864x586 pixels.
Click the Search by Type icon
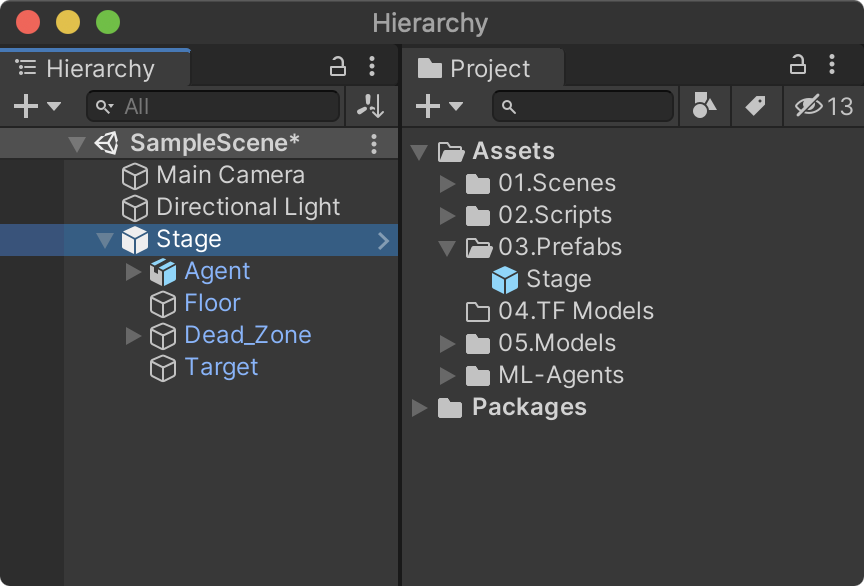click(x=704, y=106)
